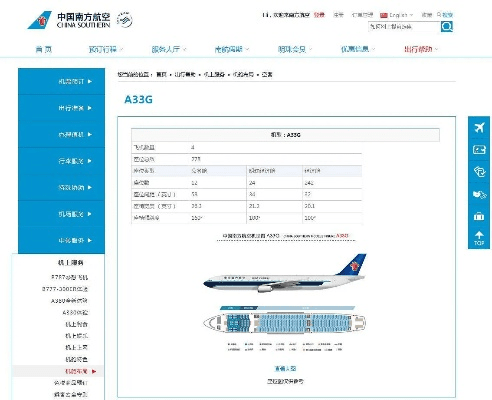
Task: Click the red login link in header
Action: coord(319,15)
